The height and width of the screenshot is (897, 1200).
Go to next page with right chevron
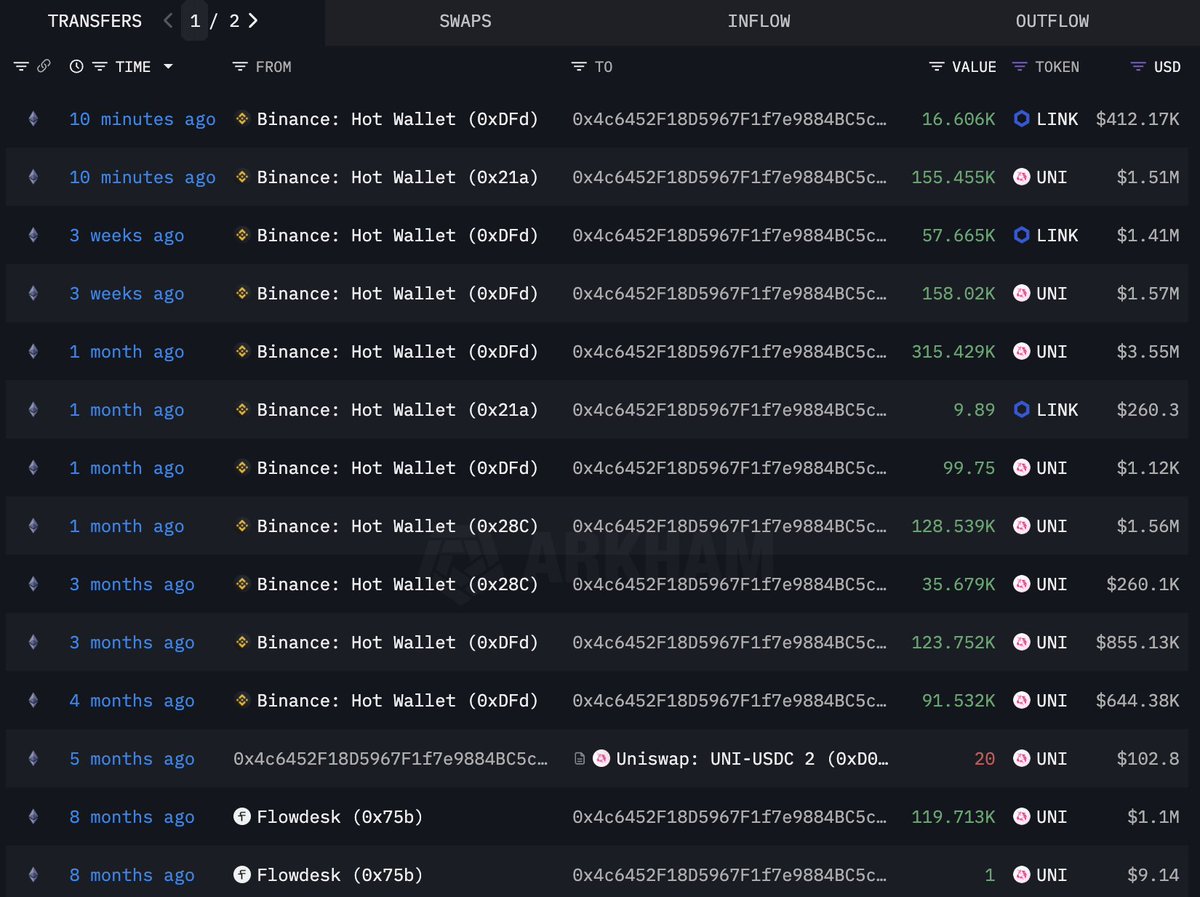point(253,20)
